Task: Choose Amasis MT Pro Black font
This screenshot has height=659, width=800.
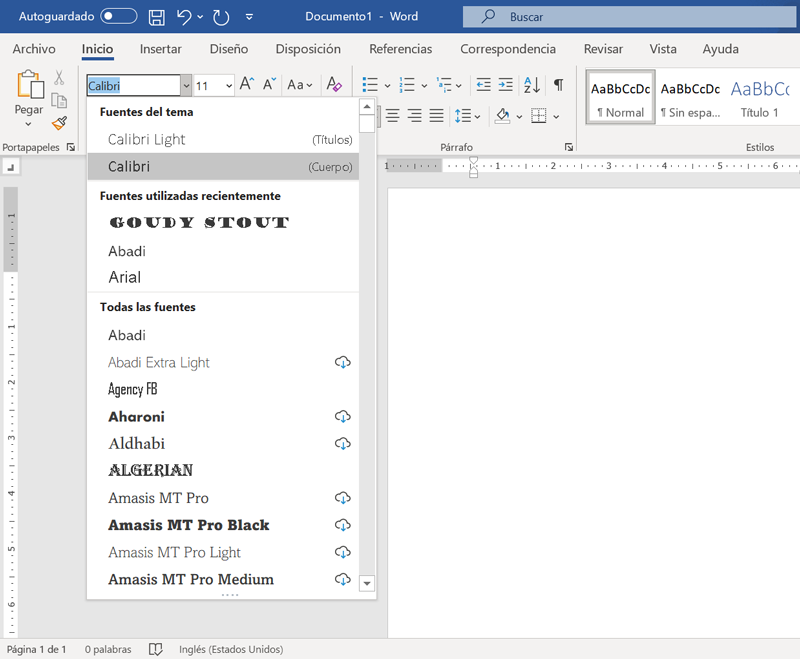Action: click(223, 525)
